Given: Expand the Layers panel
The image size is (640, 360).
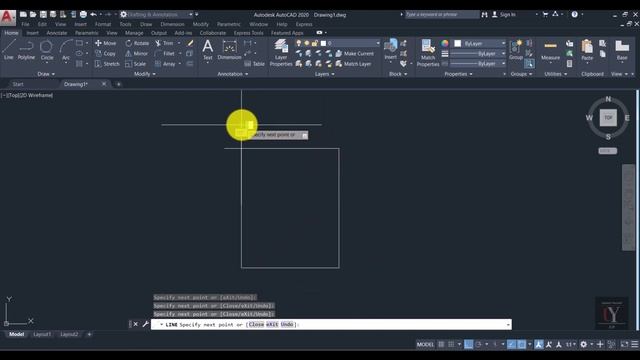Looking at the screenshot, I should click(x=325, y=74).
